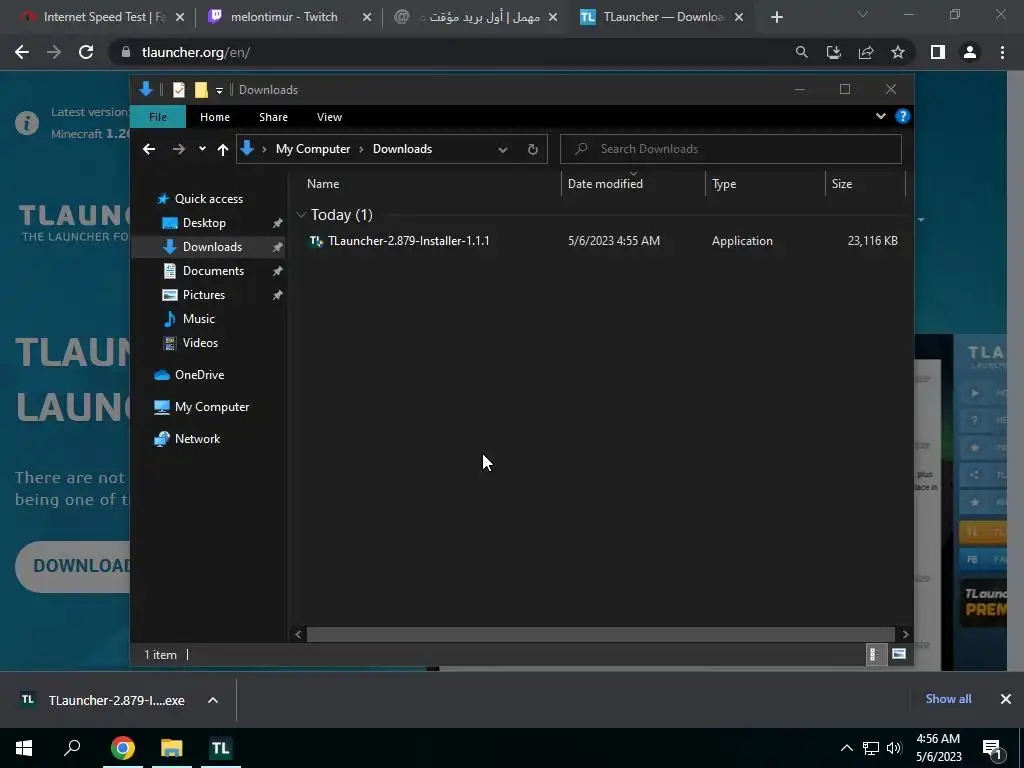Bookmark this page with star icon
The image size is (1024, 768).
898,52
